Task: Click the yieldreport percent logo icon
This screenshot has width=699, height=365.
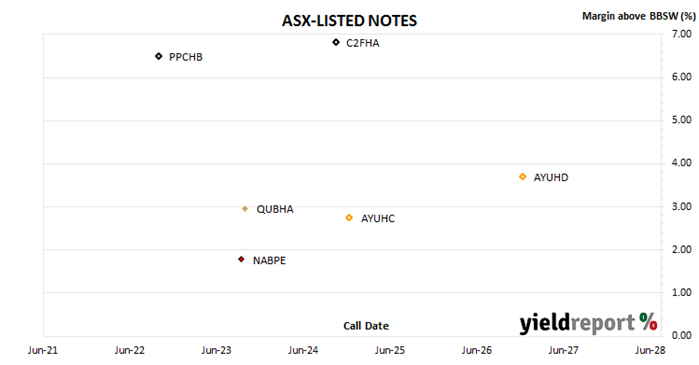Action: (x=648, y=321)
